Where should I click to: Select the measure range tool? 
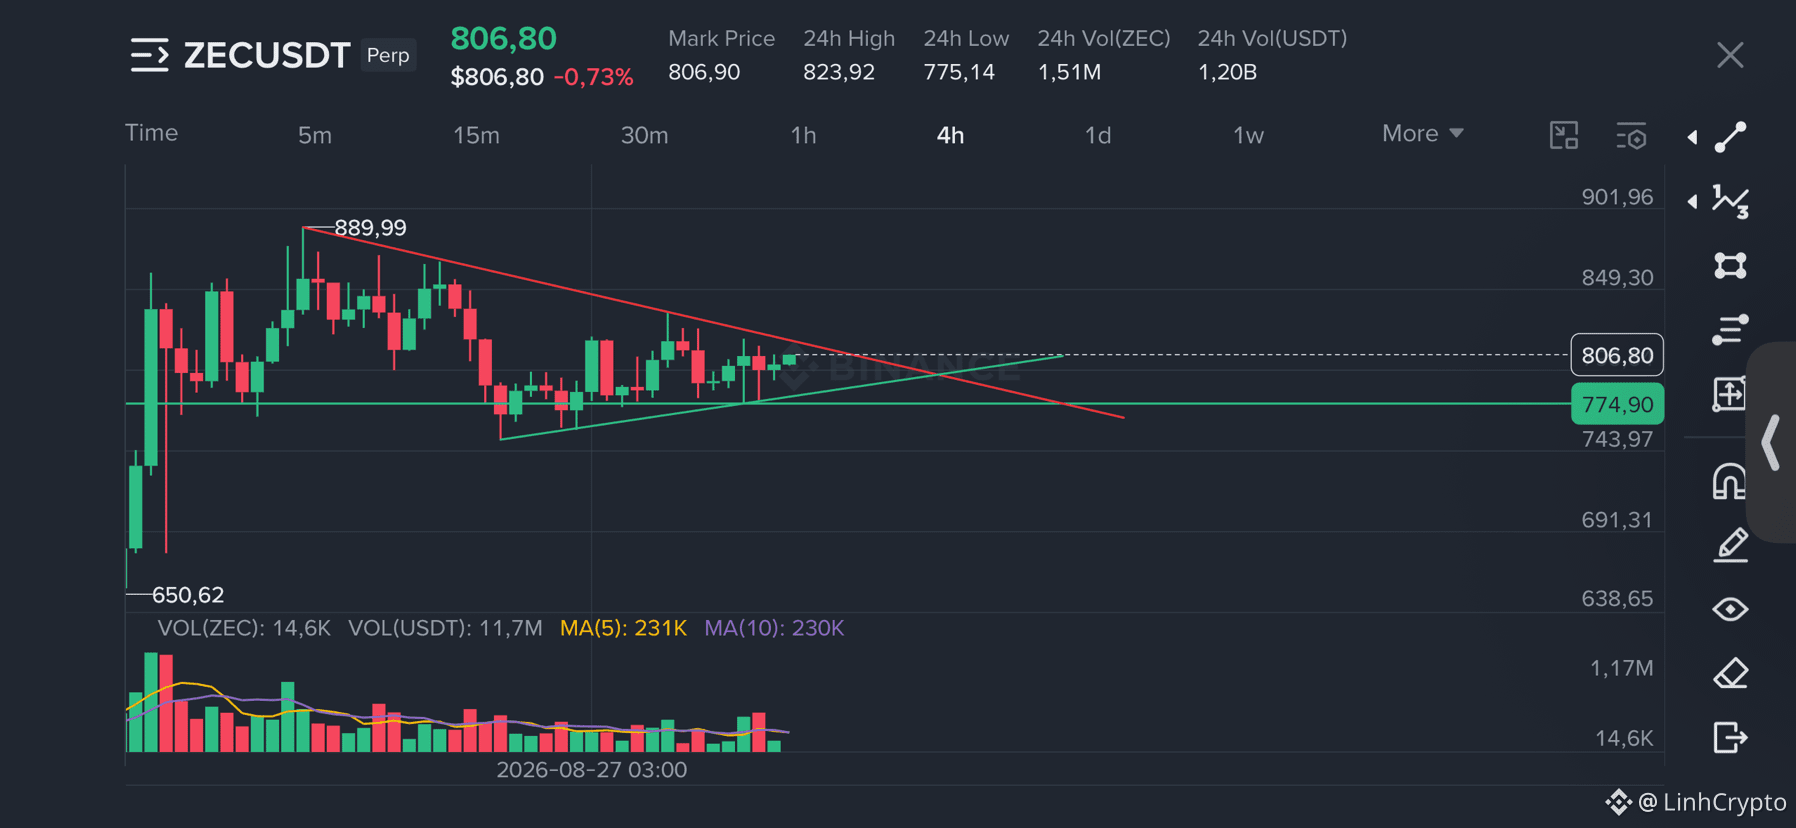[1730, 394]
